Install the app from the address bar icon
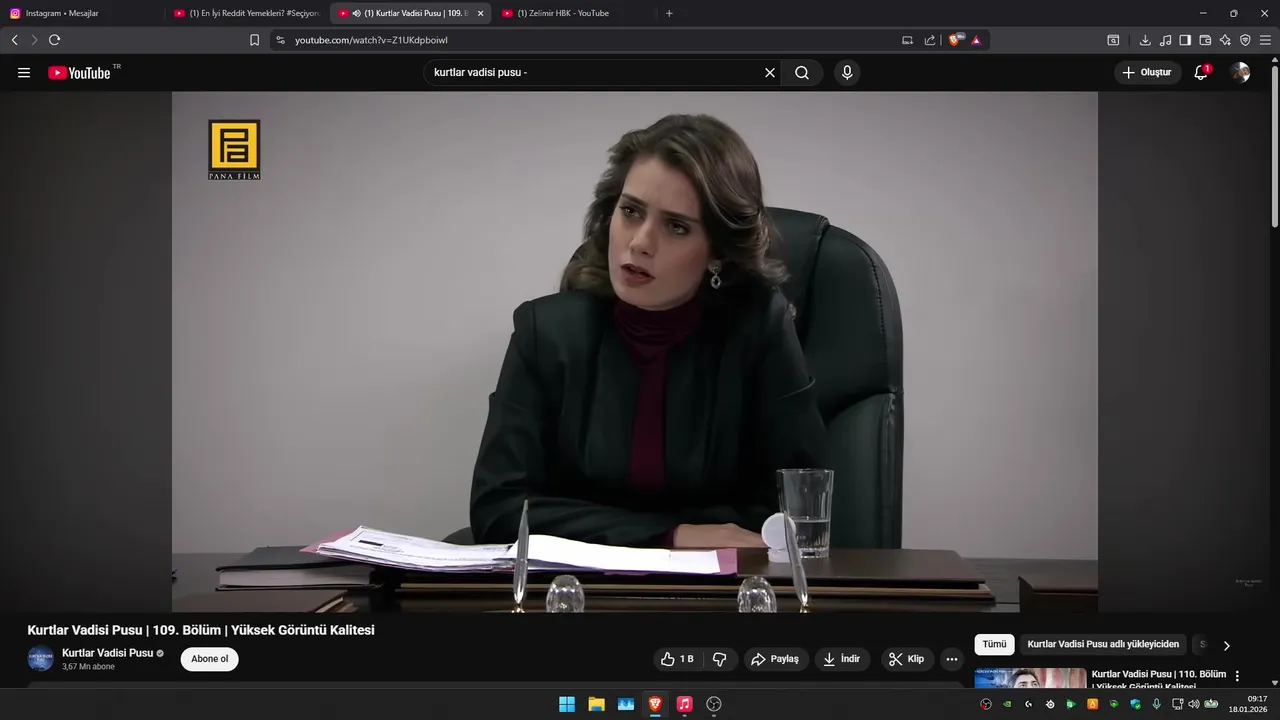 tap(907, 40)
